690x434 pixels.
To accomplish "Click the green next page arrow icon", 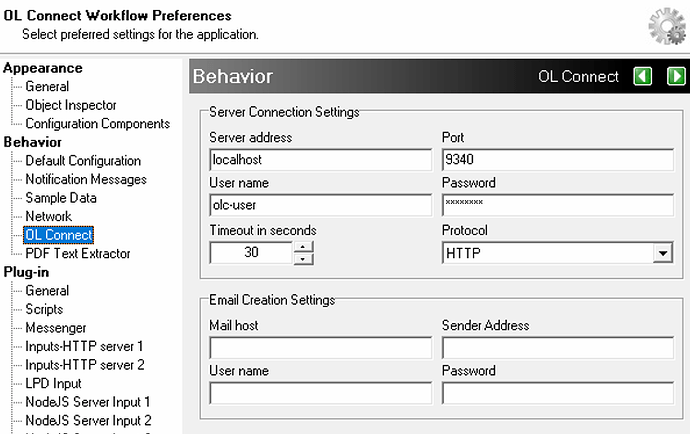I will pyautogui.click(x=676, y=76).
